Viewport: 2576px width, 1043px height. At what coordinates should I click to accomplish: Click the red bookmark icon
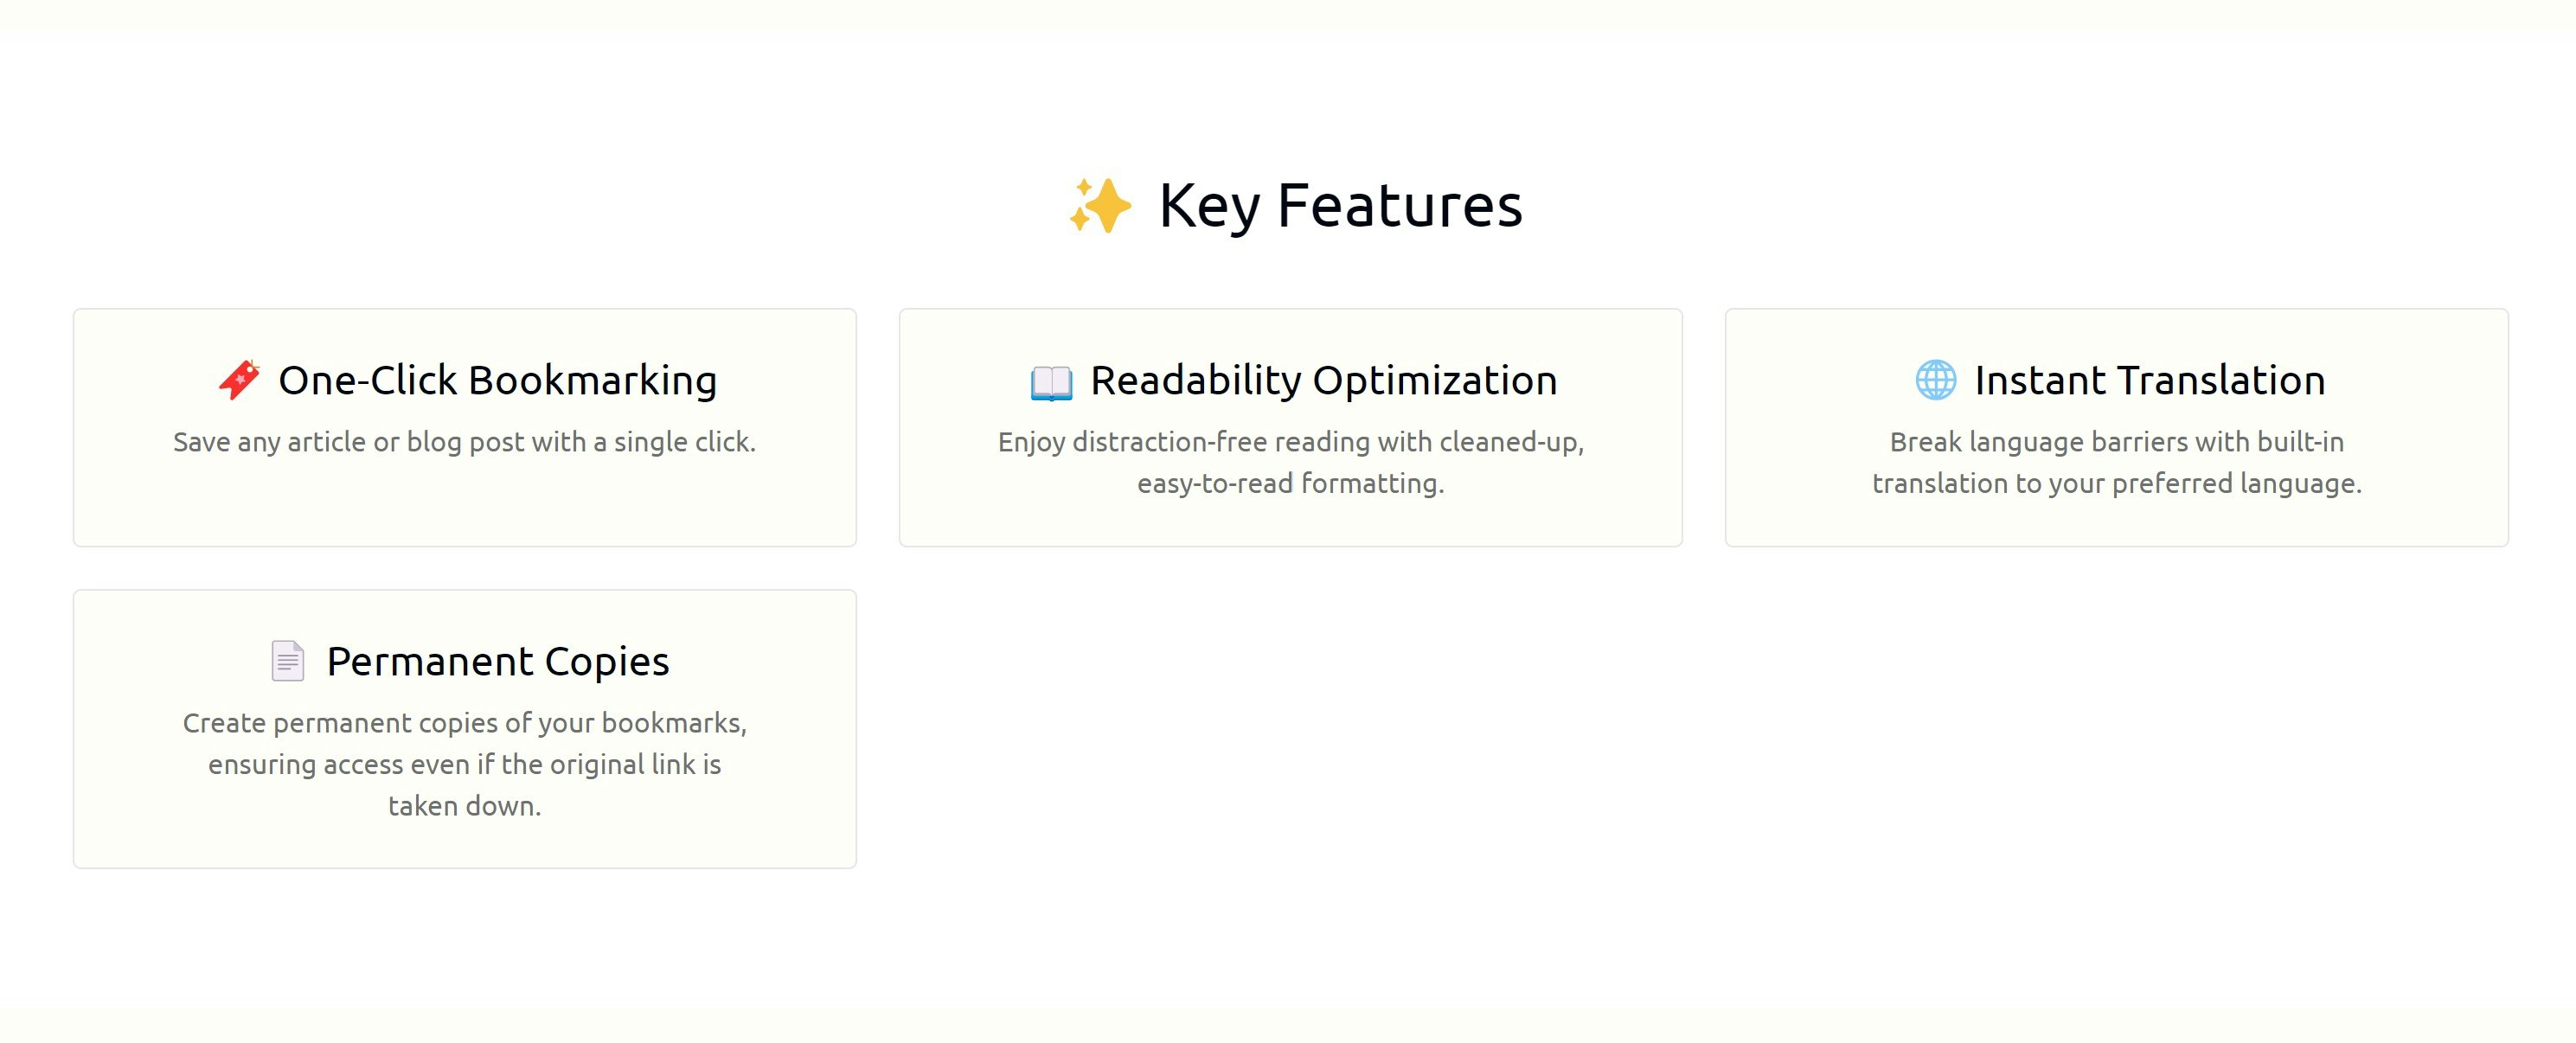point(239,380)
